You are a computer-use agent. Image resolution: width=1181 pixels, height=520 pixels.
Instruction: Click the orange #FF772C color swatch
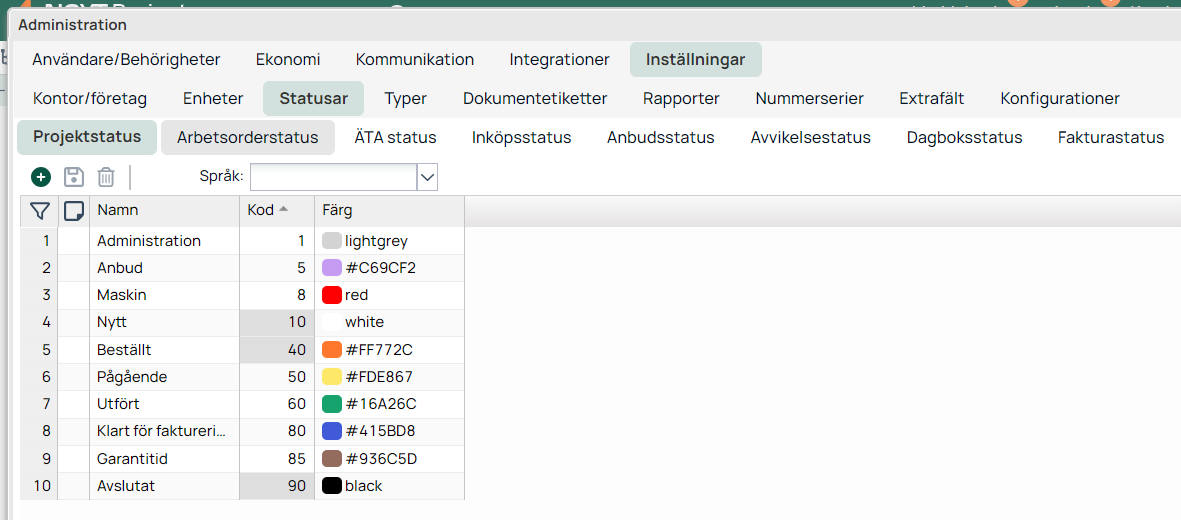[x=332, y=350]
